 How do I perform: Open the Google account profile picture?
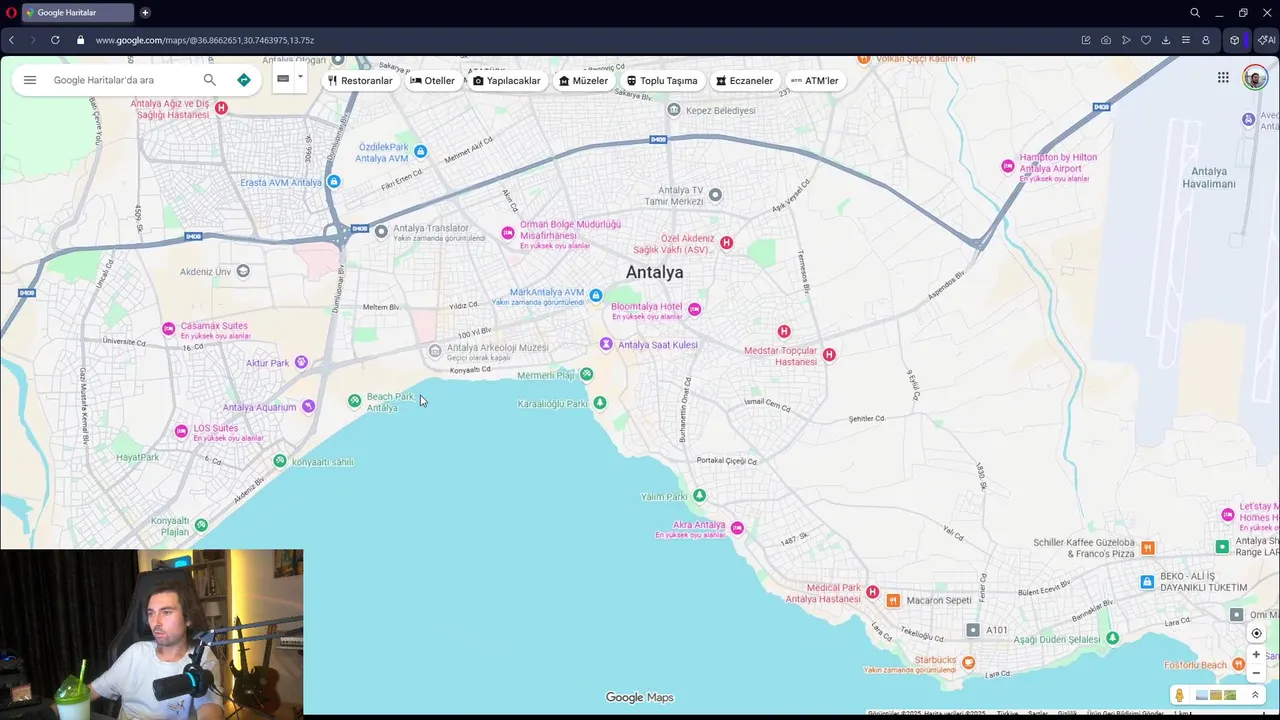(1255, 78)
